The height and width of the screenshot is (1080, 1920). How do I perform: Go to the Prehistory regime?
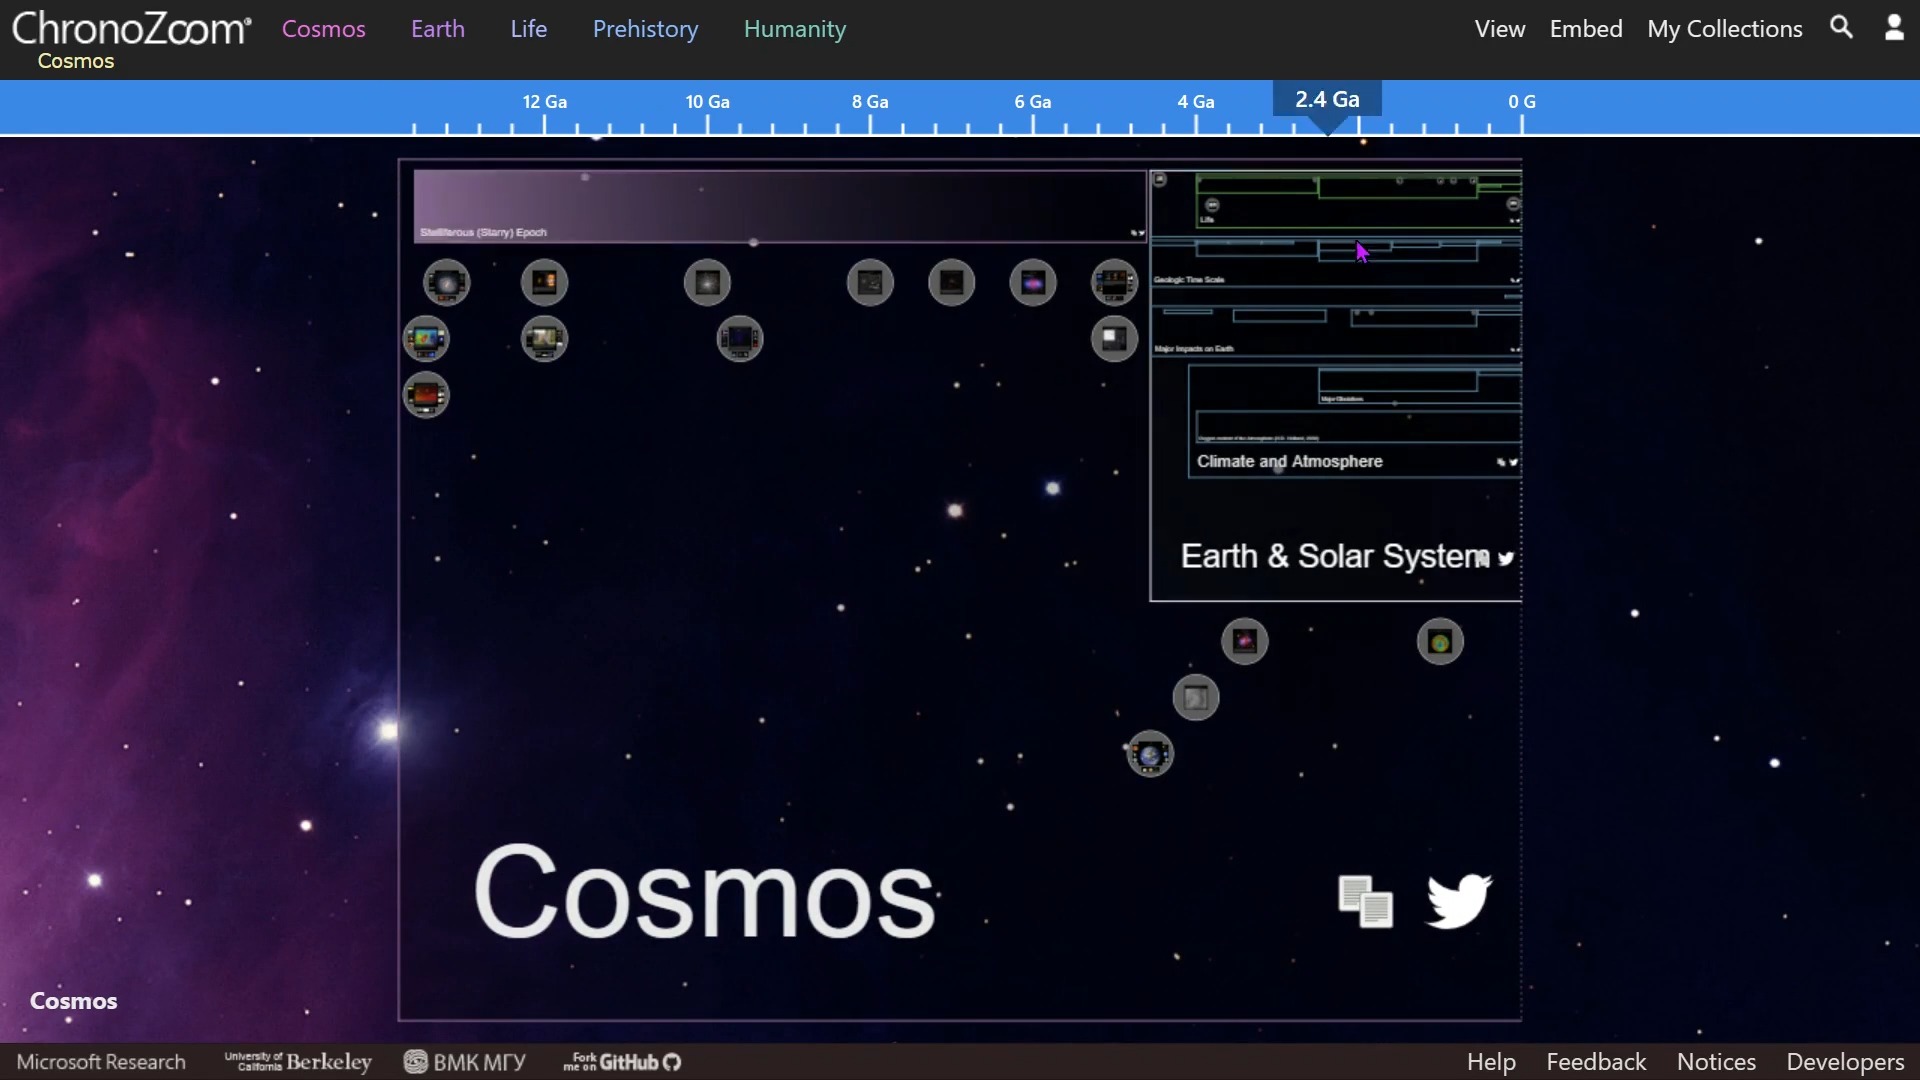(646, 29)
